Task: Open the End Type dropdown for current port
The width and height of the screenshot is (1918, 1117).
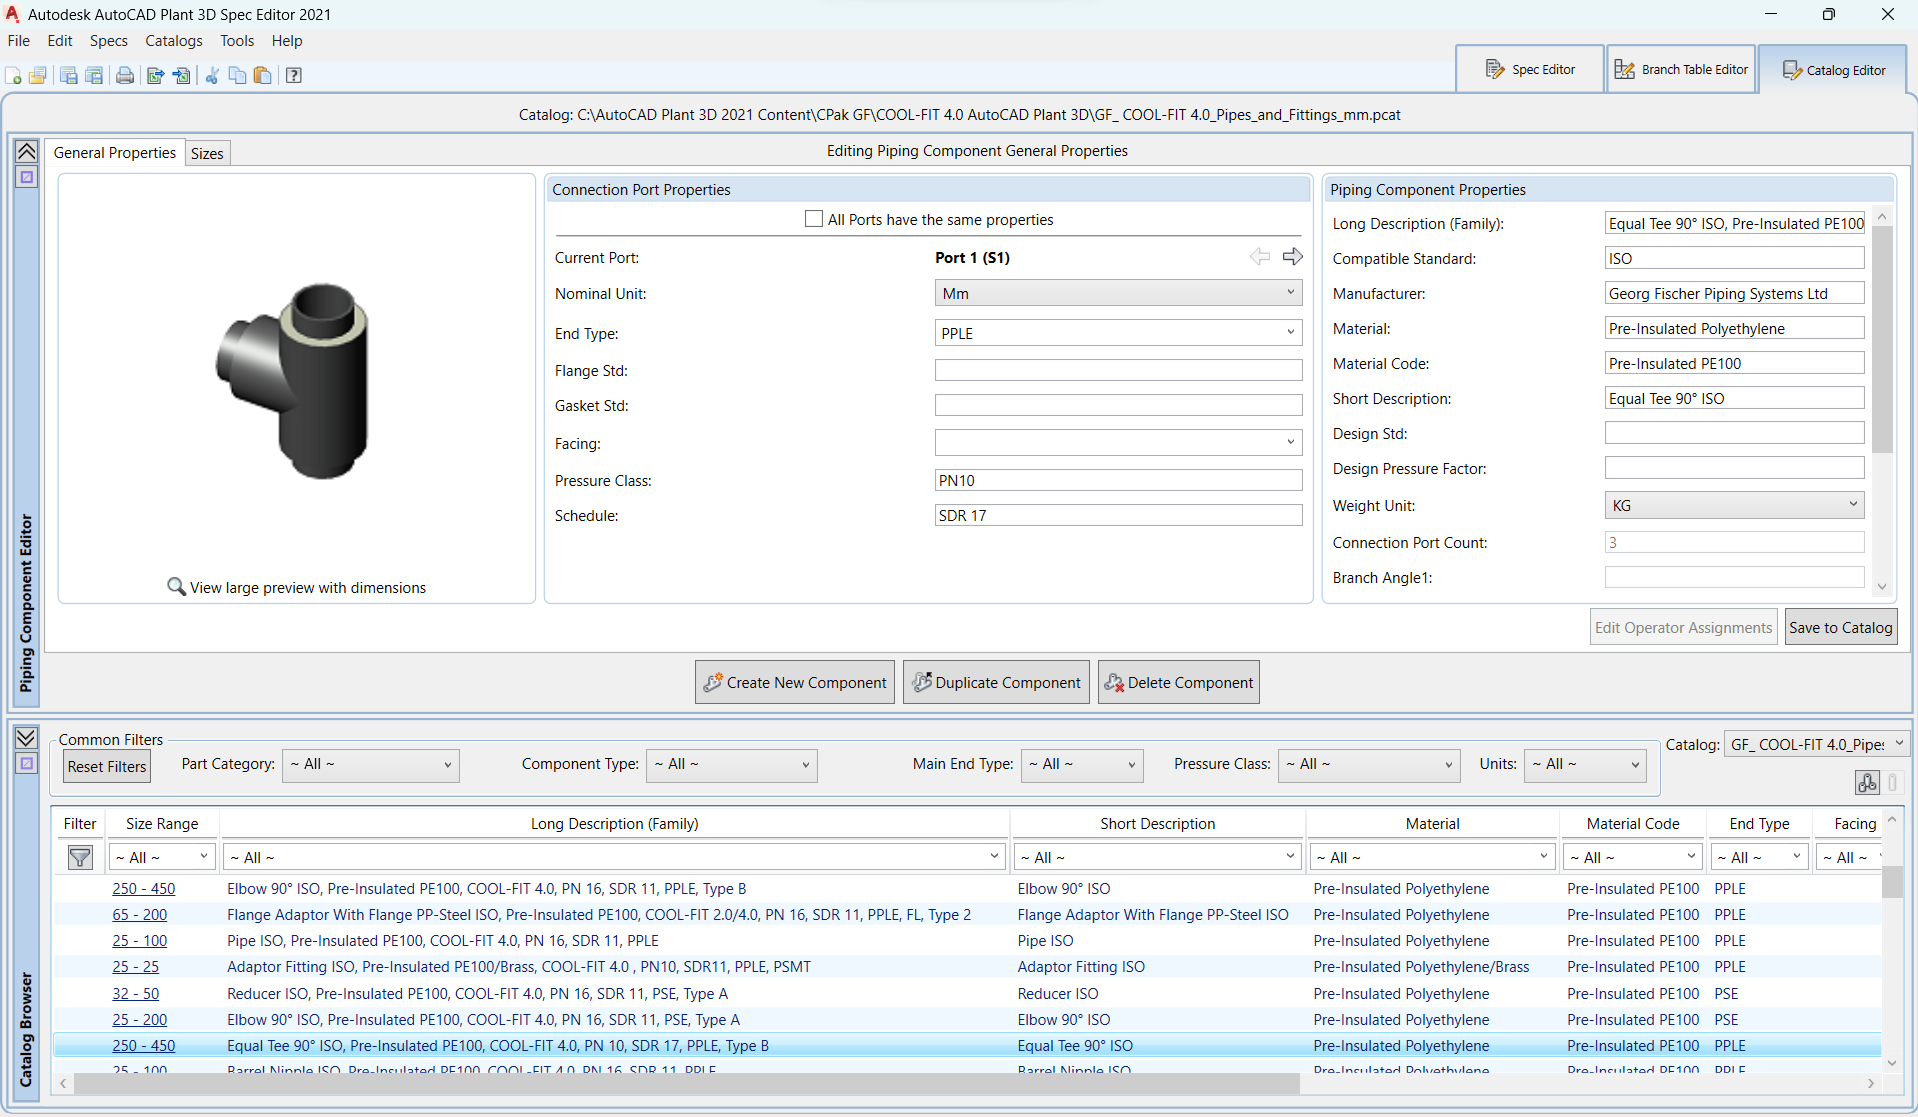Action: 1117,333
